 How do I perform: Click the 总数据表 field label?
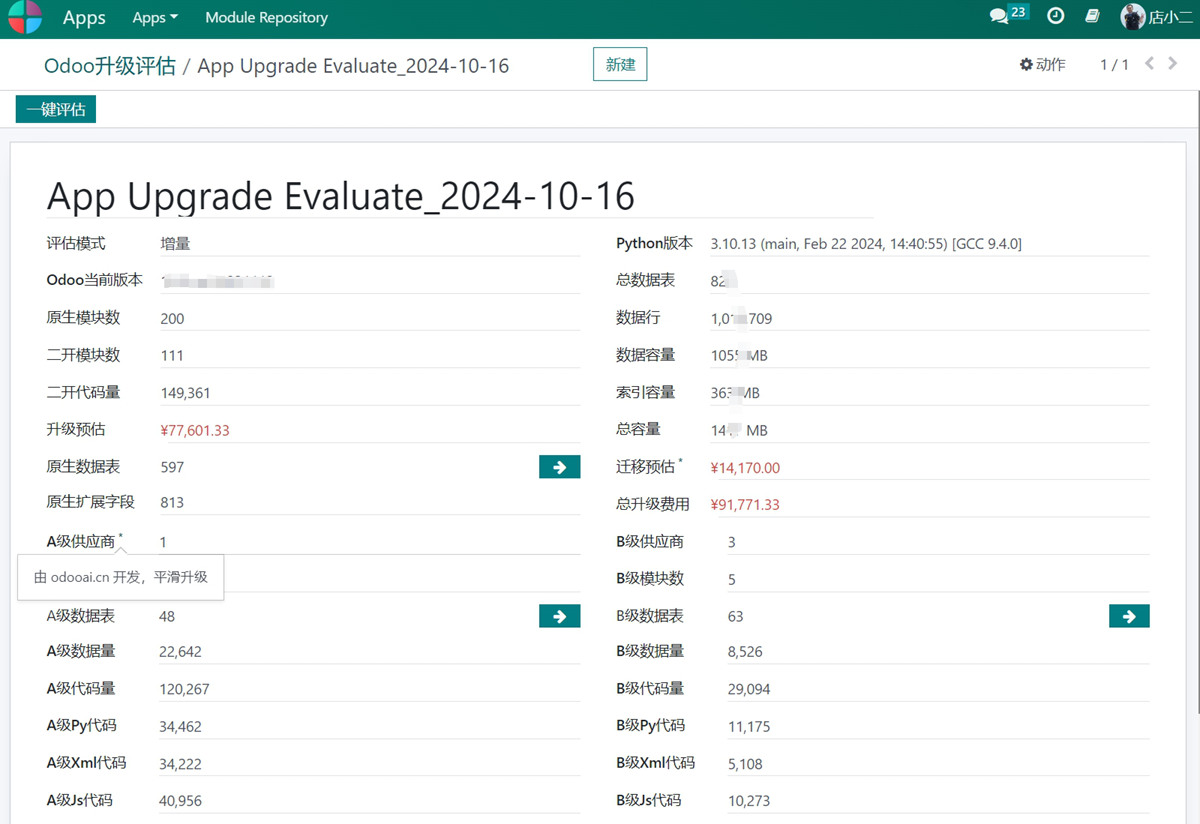click(646, 280)
